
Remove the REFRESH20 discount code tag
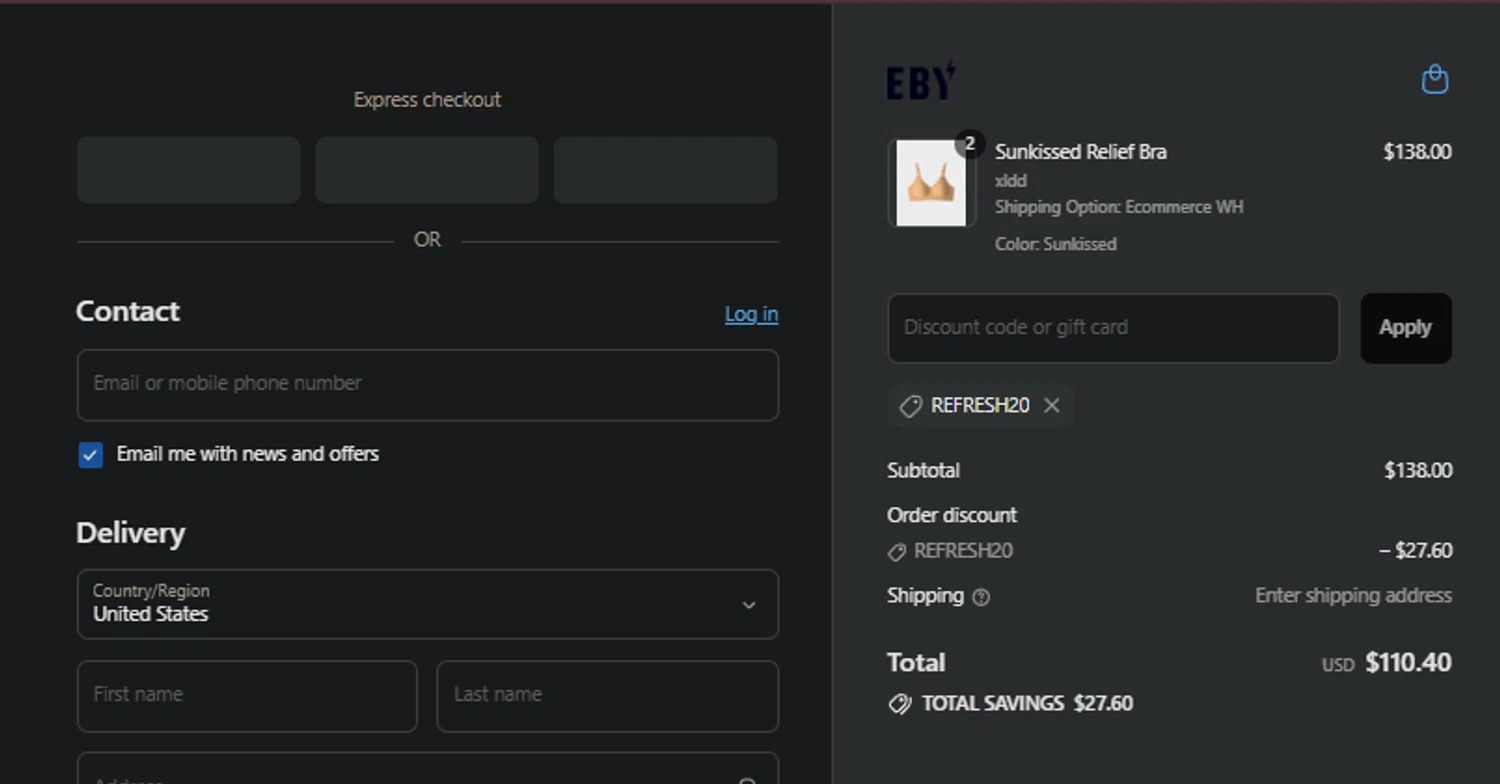tap(1051, 405)
